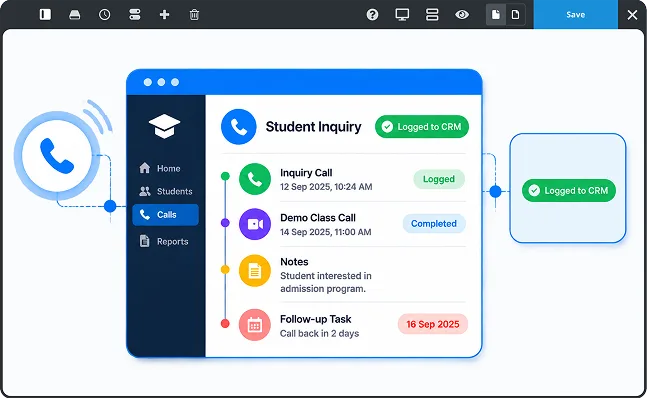Viewport: 647px width, 400px height.
Task: Click the graduation cap logo
Action: point(164,126)
